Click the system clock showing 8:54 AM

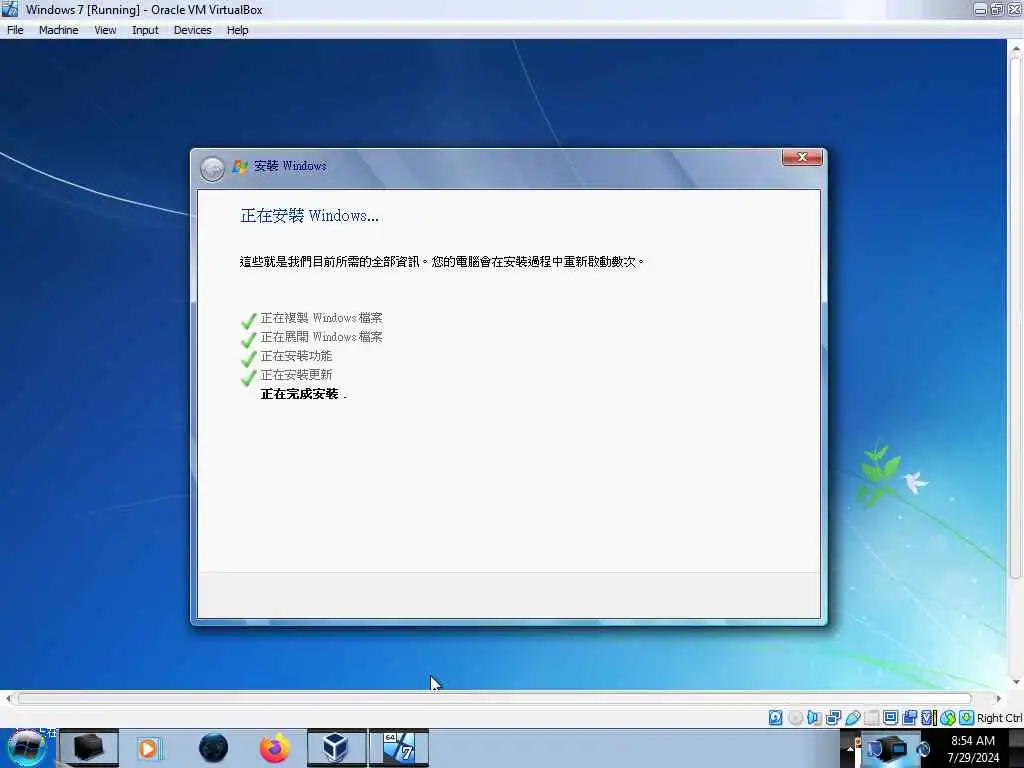click(x=973, y=748)
